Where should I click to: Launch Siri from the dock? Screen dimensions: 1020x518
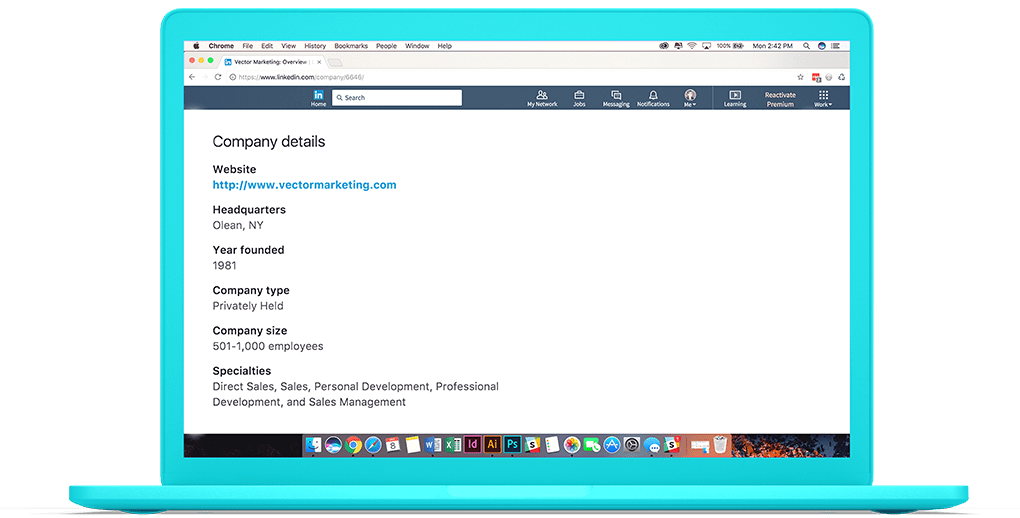coord(333,444)
